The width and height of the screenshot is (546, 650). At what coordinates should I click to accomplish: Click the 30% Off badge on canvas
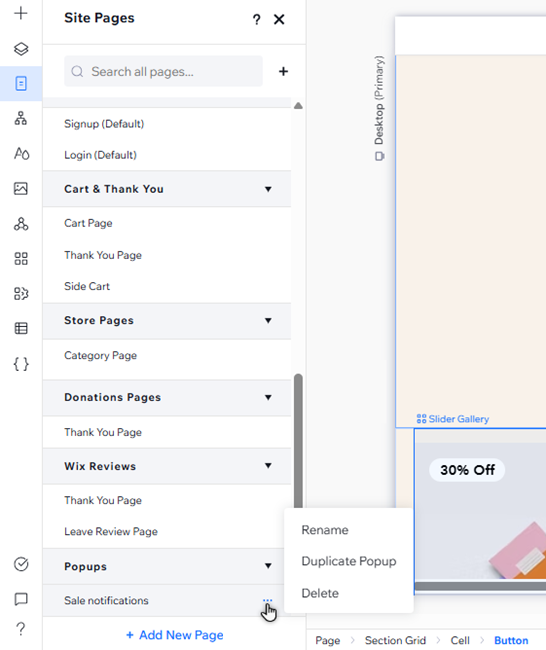pos(467,470)
